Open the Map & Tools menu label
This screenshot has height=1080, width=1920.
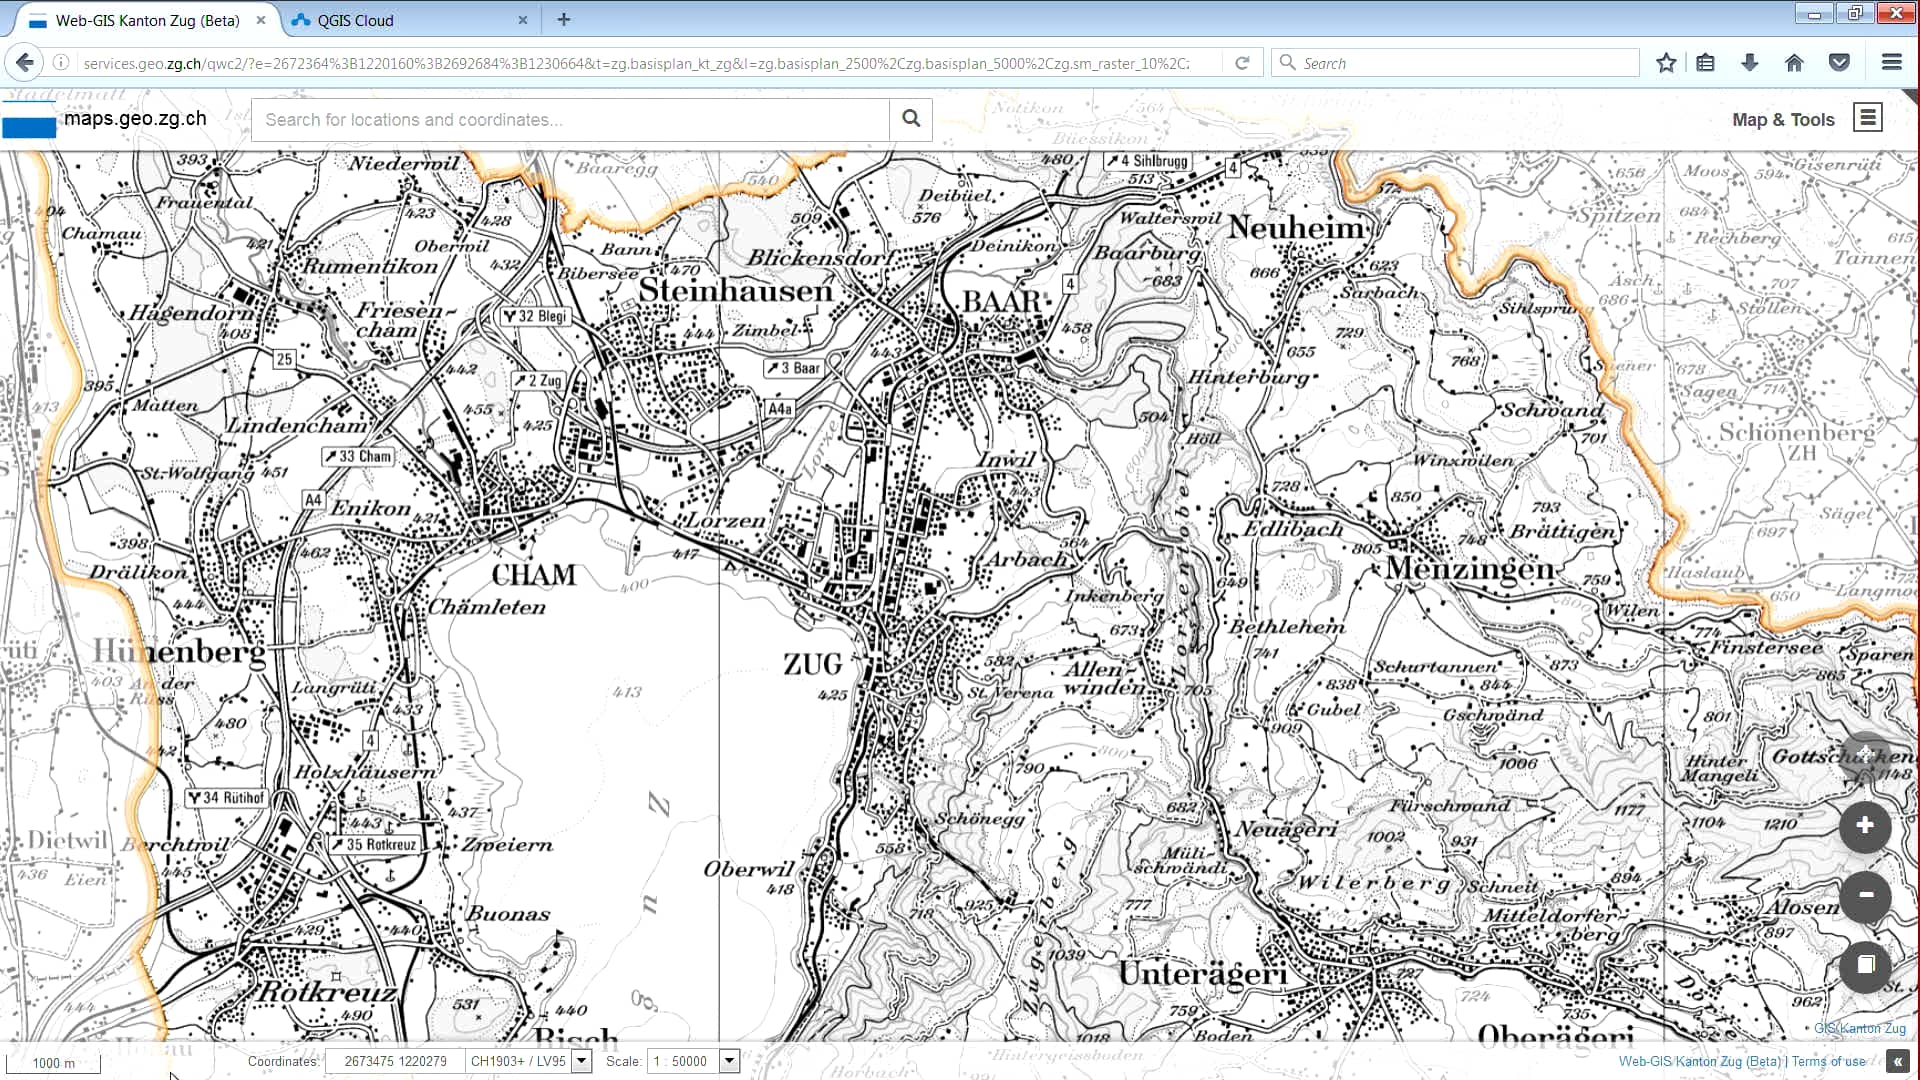1783,120
